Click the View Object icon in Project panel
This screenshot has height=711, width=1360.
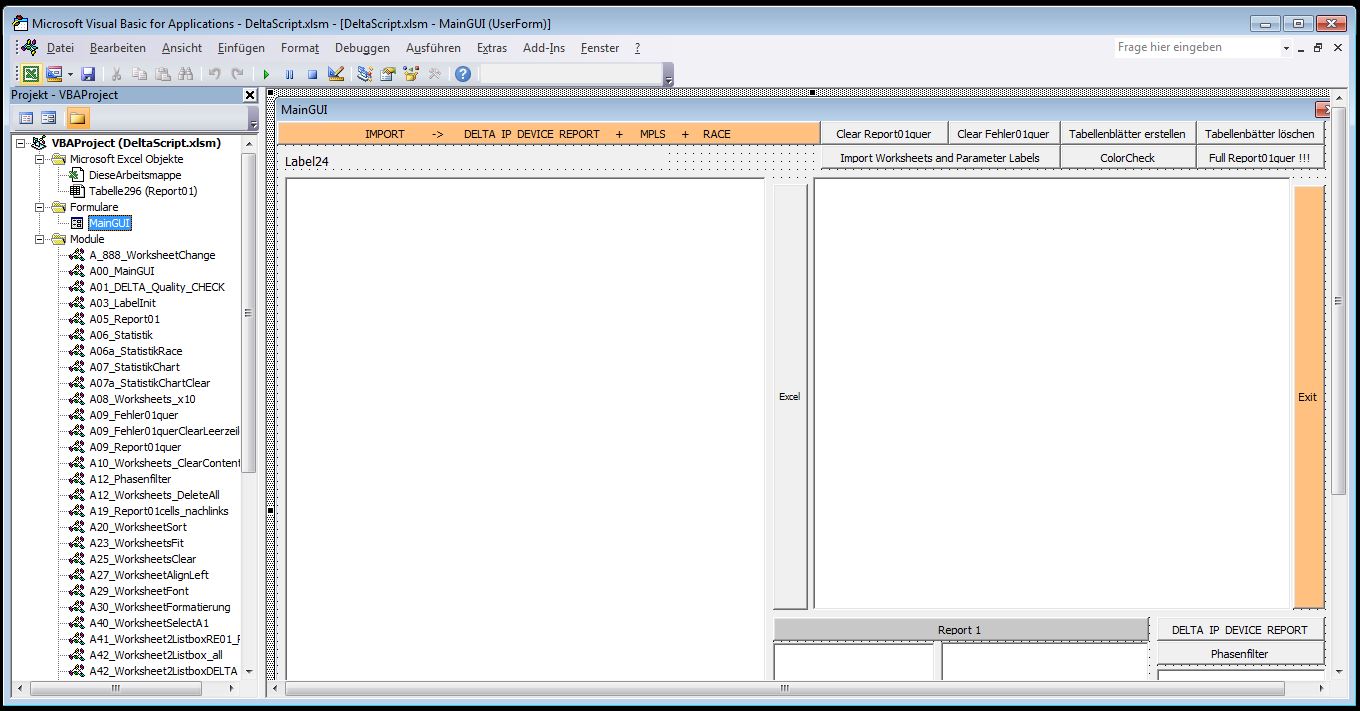(x=48, y=118)
